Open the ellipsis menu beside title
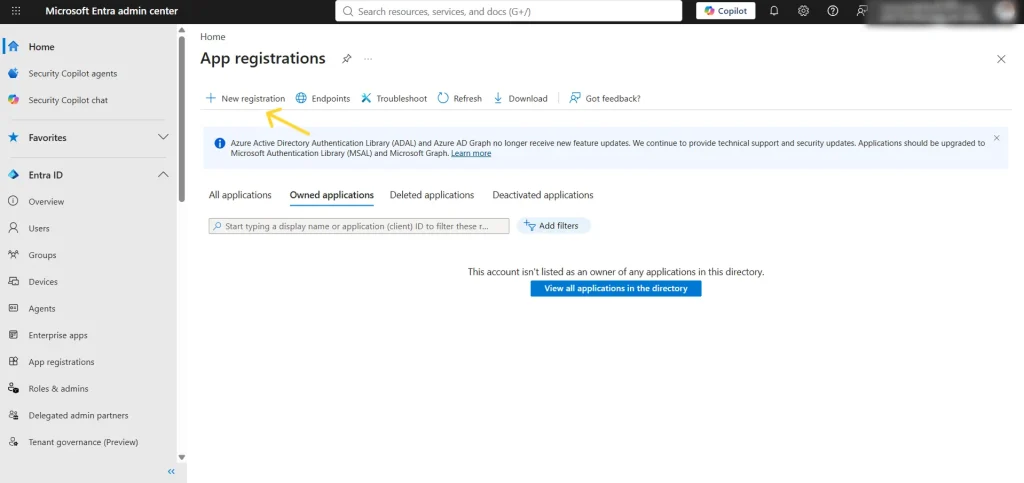 coord(368,59)
